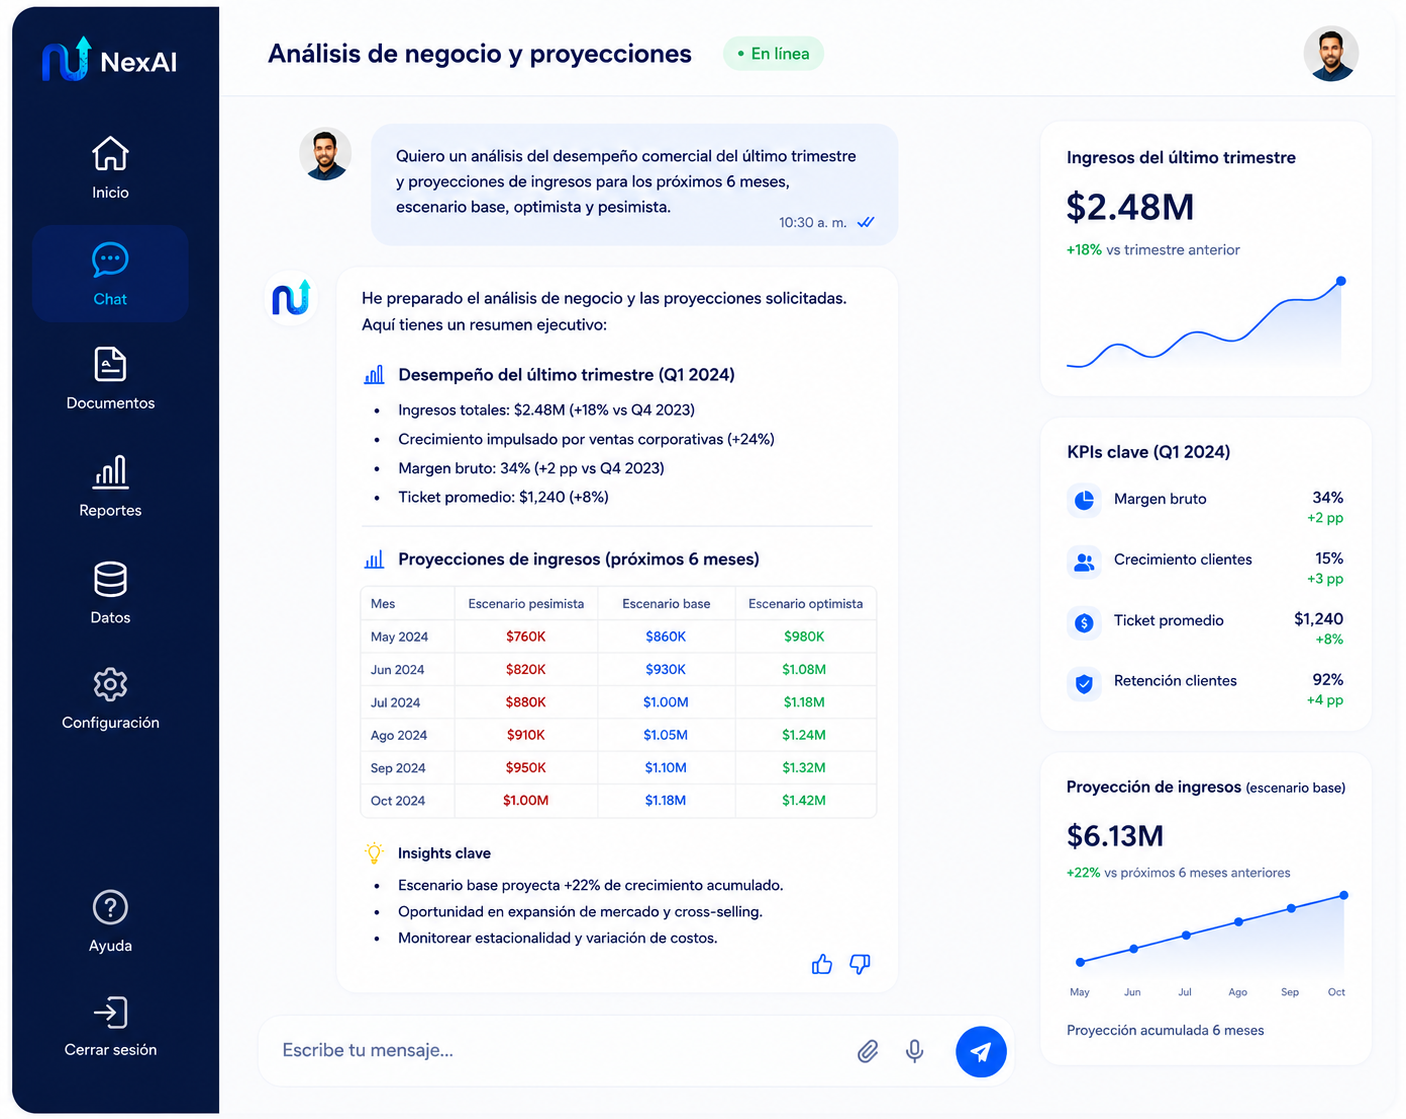Click Cerrar sesión to log out

(x=110, y=1027)
